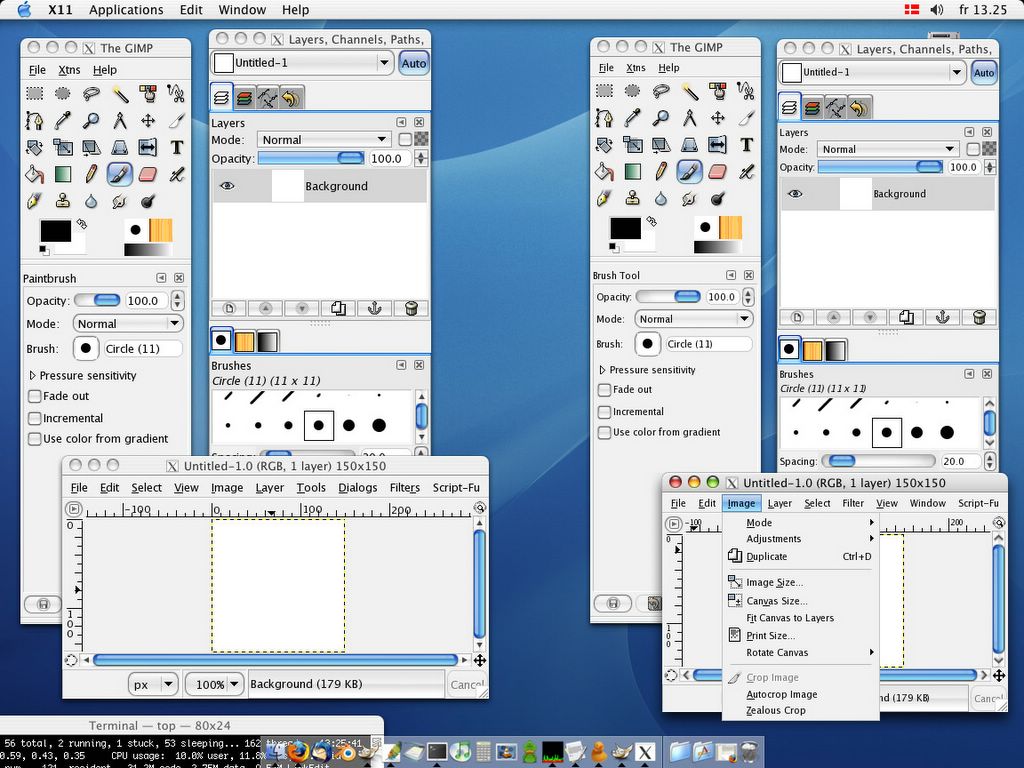Activate the Zoom magnifier tool in the left toolbox
The width and height of the screenshot is (1024, 768).
(x=91, y=120)
